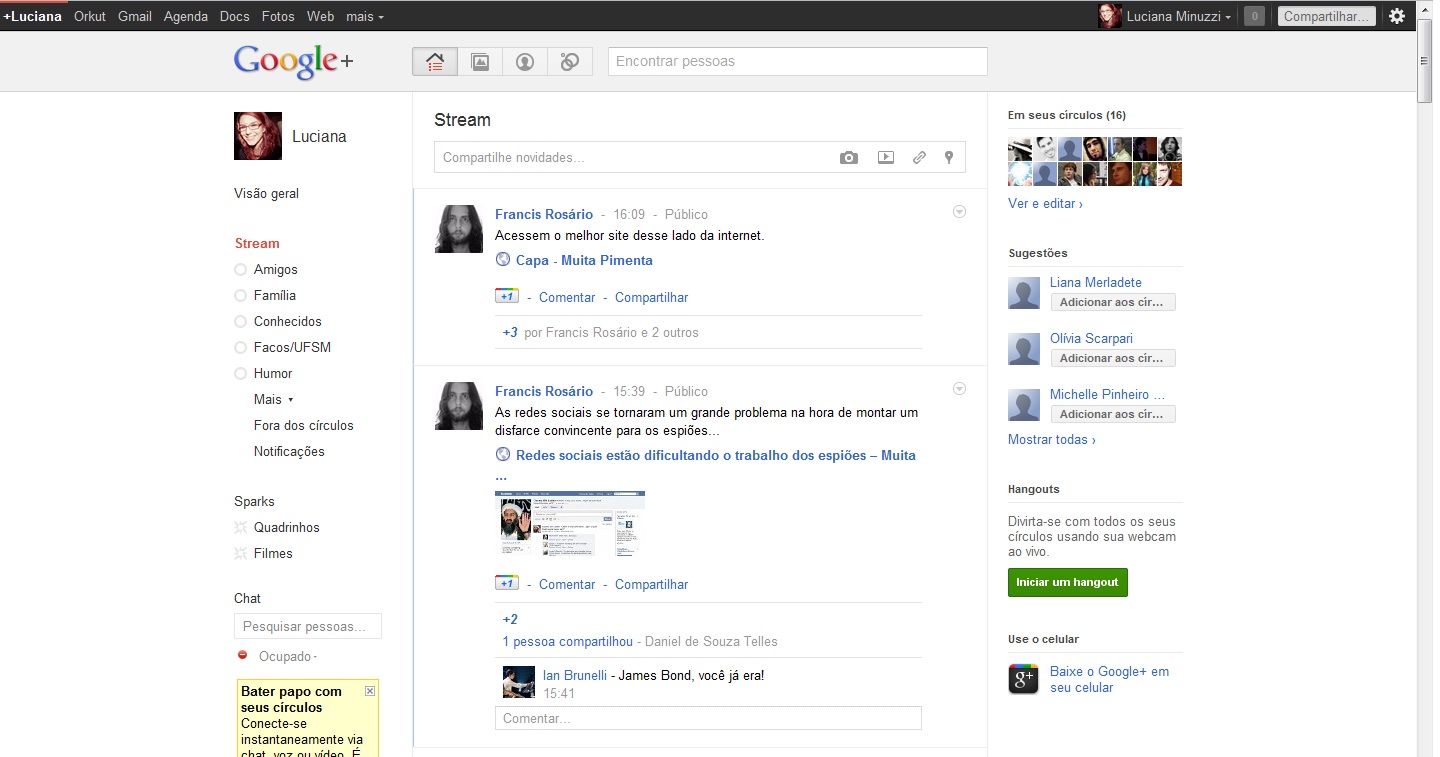Click Ver e editar circles link
The image size is (1440, 757).
(1045, 204)
